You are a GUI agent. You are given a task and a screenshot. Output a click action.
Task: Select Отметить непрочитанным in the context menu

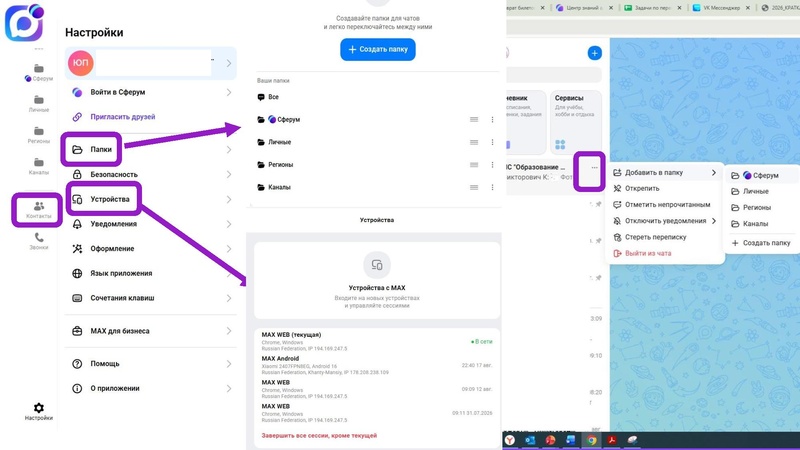(x=665, y=205)
